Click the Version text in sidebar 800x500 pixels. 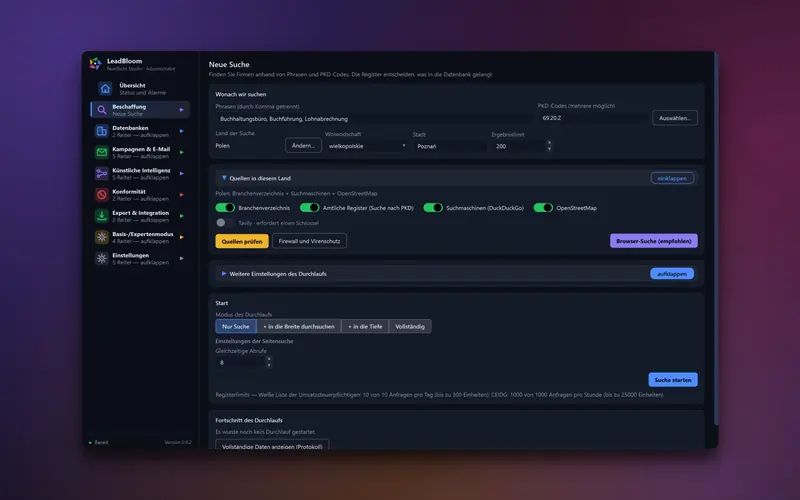(x=178, y=442)
